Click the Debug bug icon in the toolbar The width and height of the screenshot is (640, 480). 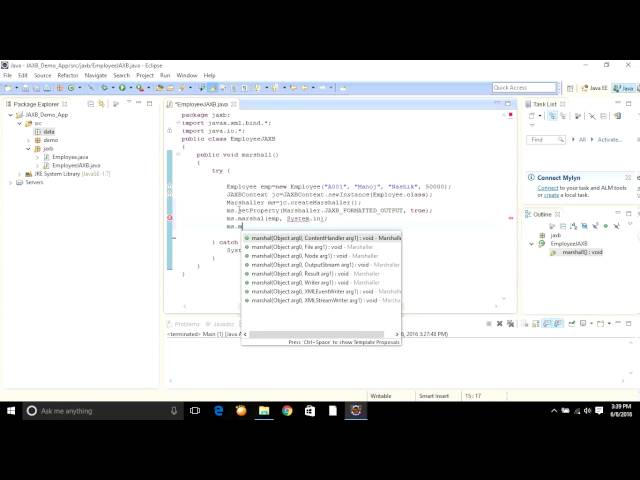(x=104, y=88)
